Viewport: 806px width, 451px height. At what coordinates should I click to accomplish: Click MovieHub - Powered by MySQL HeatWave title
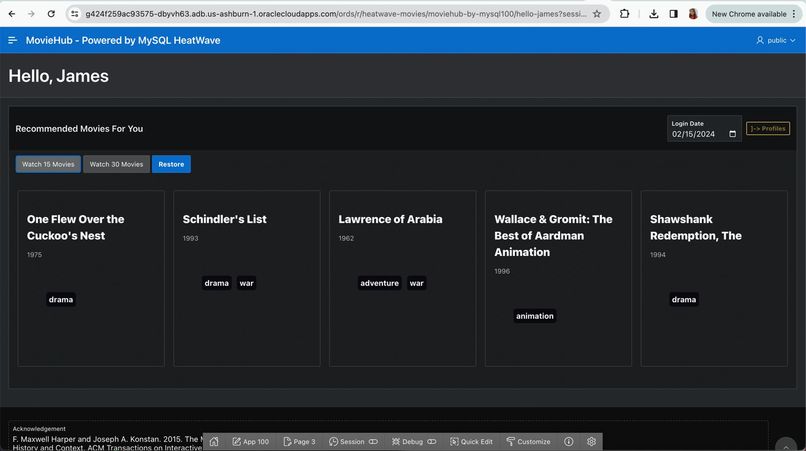(x=123, y=40)
